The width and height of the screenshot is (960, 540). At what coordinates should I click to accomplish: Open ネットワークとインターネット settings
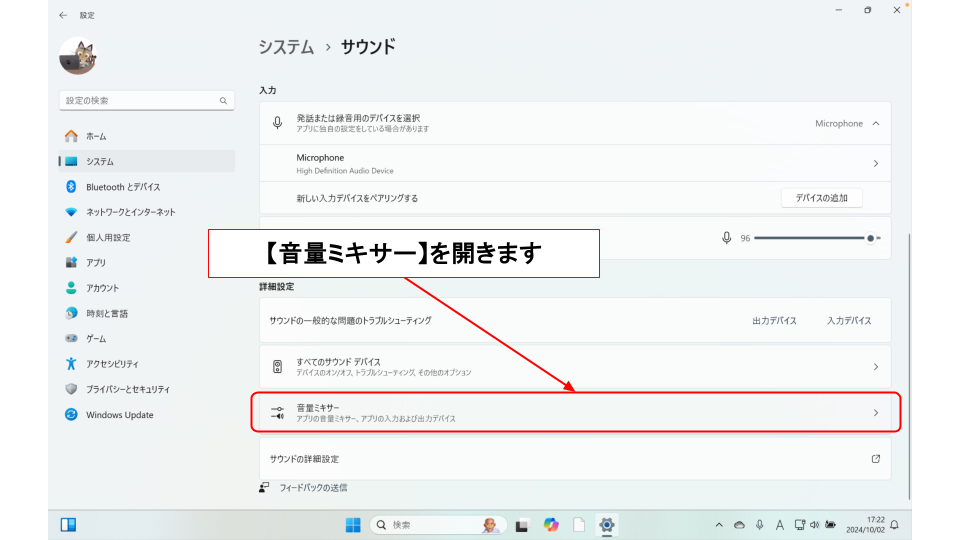point(130,212)
